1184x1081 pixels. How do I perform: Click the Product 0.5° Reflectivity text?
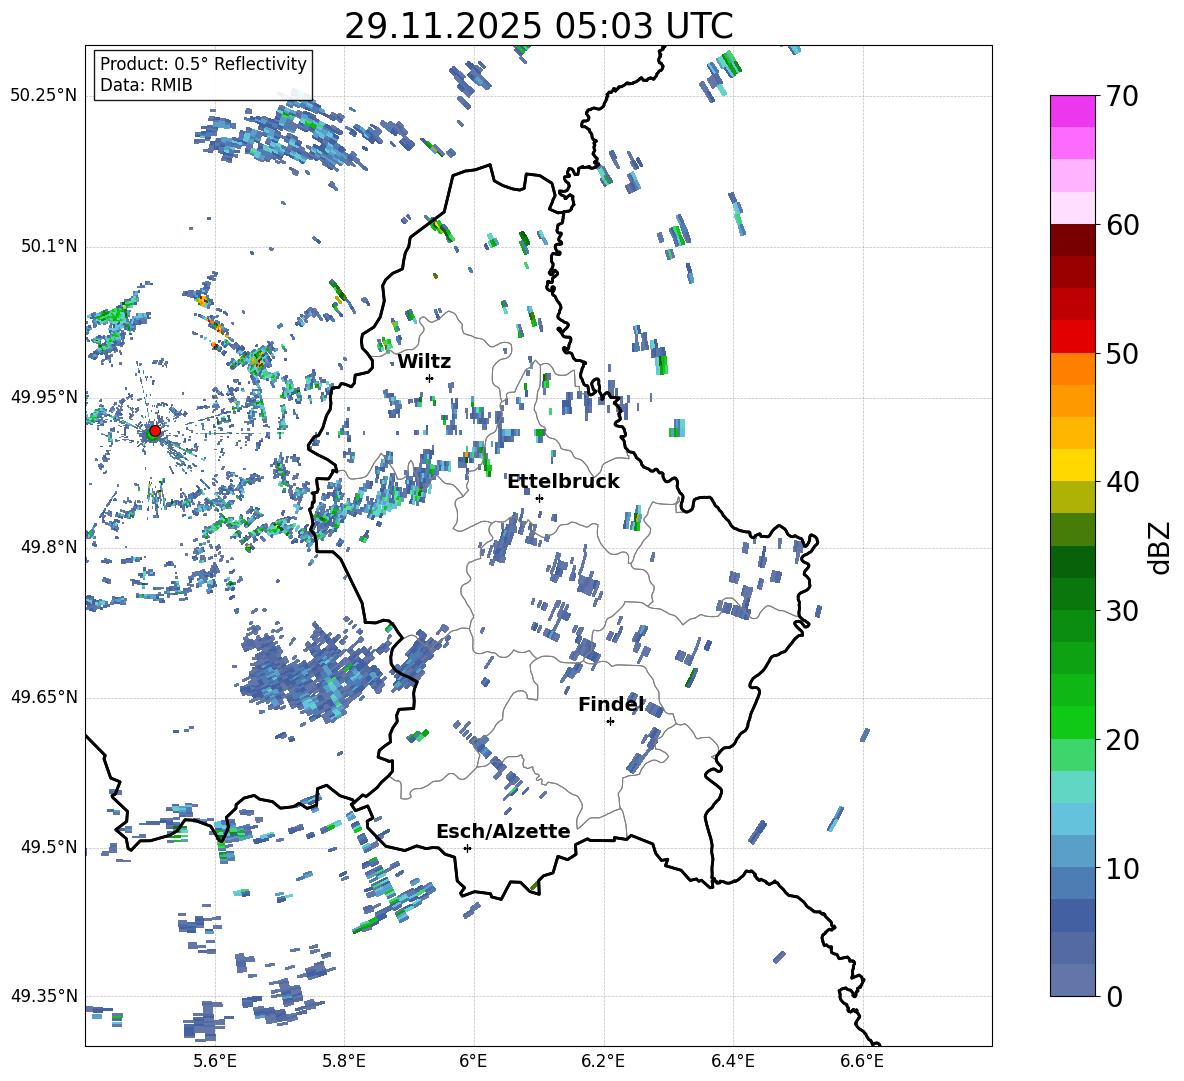[203, 64]
